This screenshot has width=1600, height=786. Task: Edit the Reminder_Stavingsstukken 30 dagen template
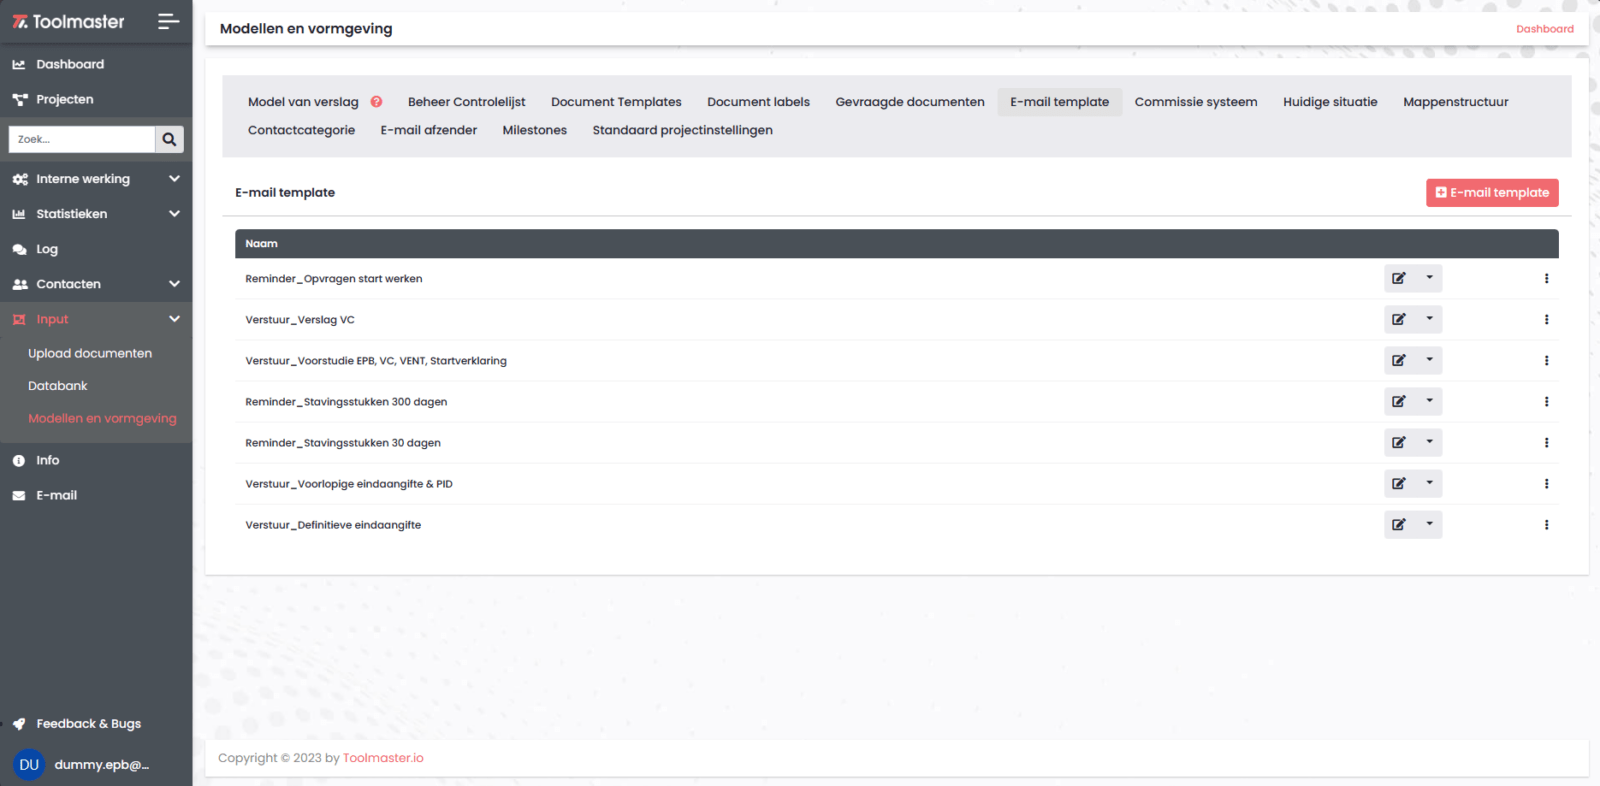pyautogui.click(x=1399, y=443)
